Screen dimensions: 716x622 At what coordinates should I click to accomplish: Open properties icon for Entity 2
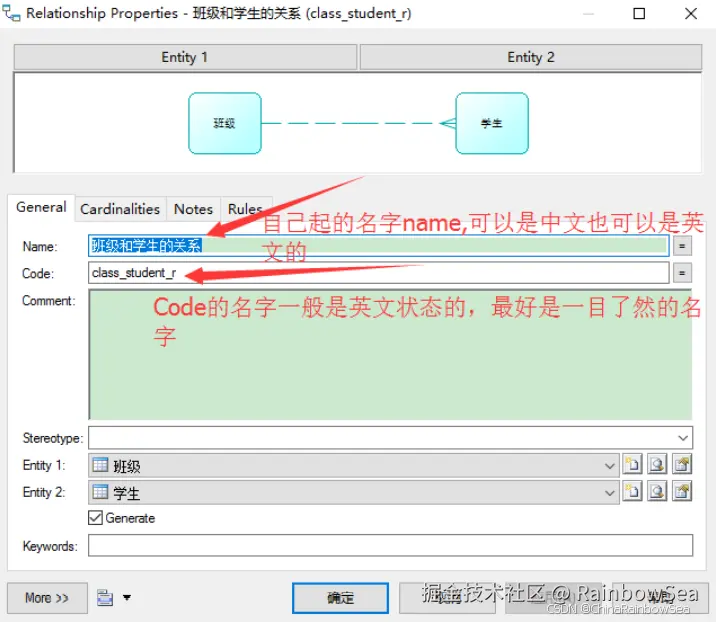(682, 491)
